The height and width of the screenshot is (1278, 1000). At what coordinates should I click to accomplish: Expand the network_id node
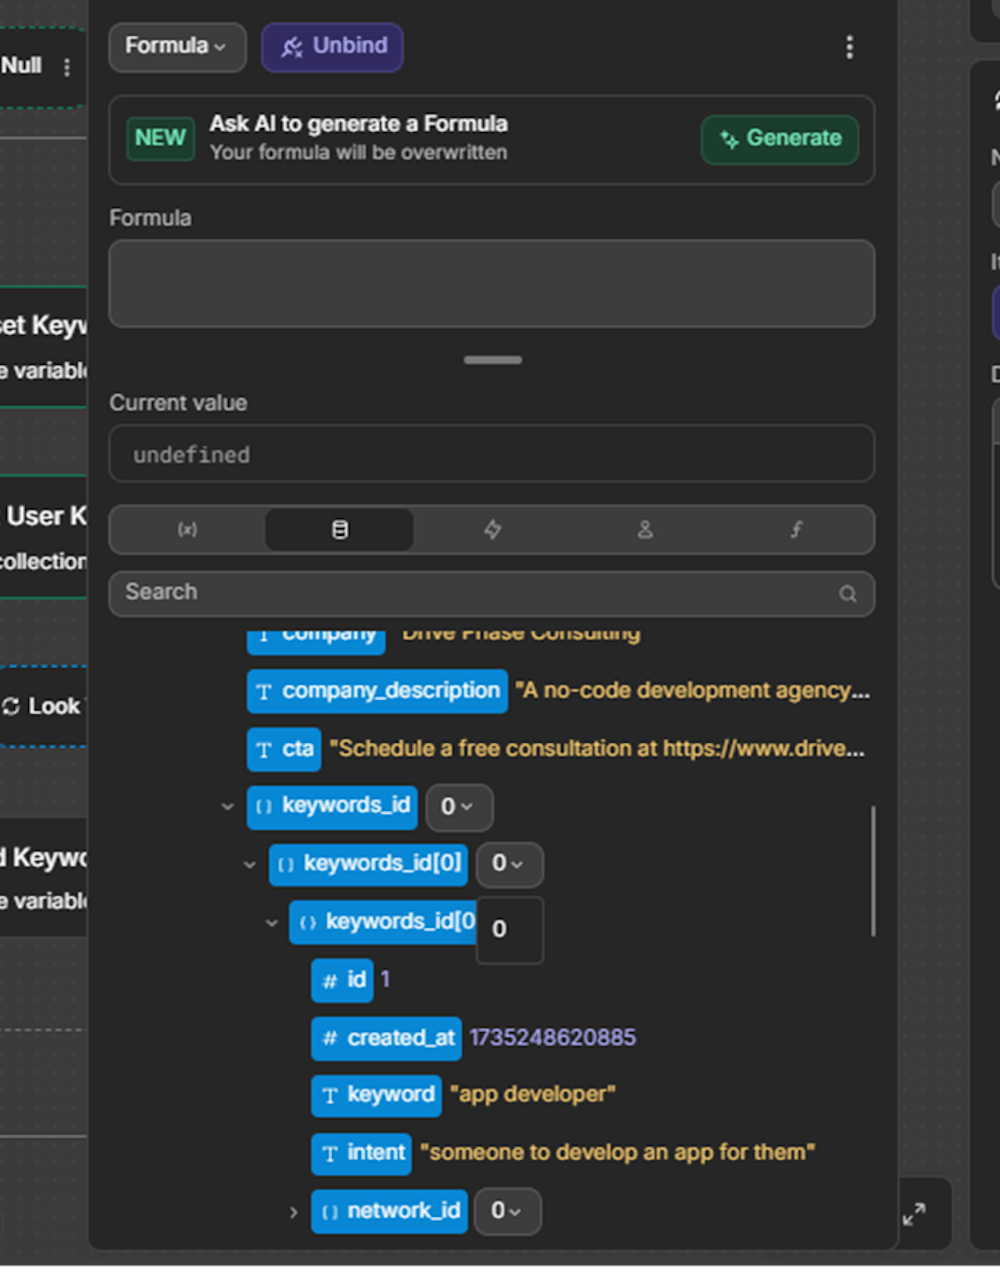[293, 1211]
